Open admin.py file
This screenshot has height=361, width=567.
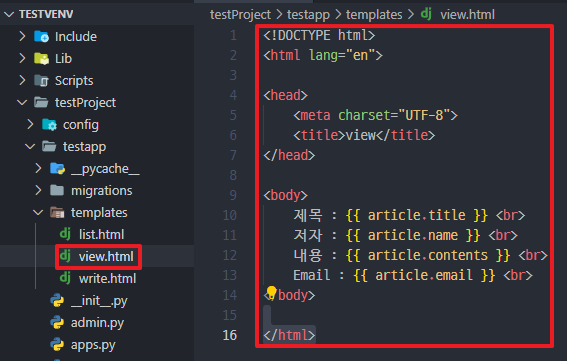(97, 323)
